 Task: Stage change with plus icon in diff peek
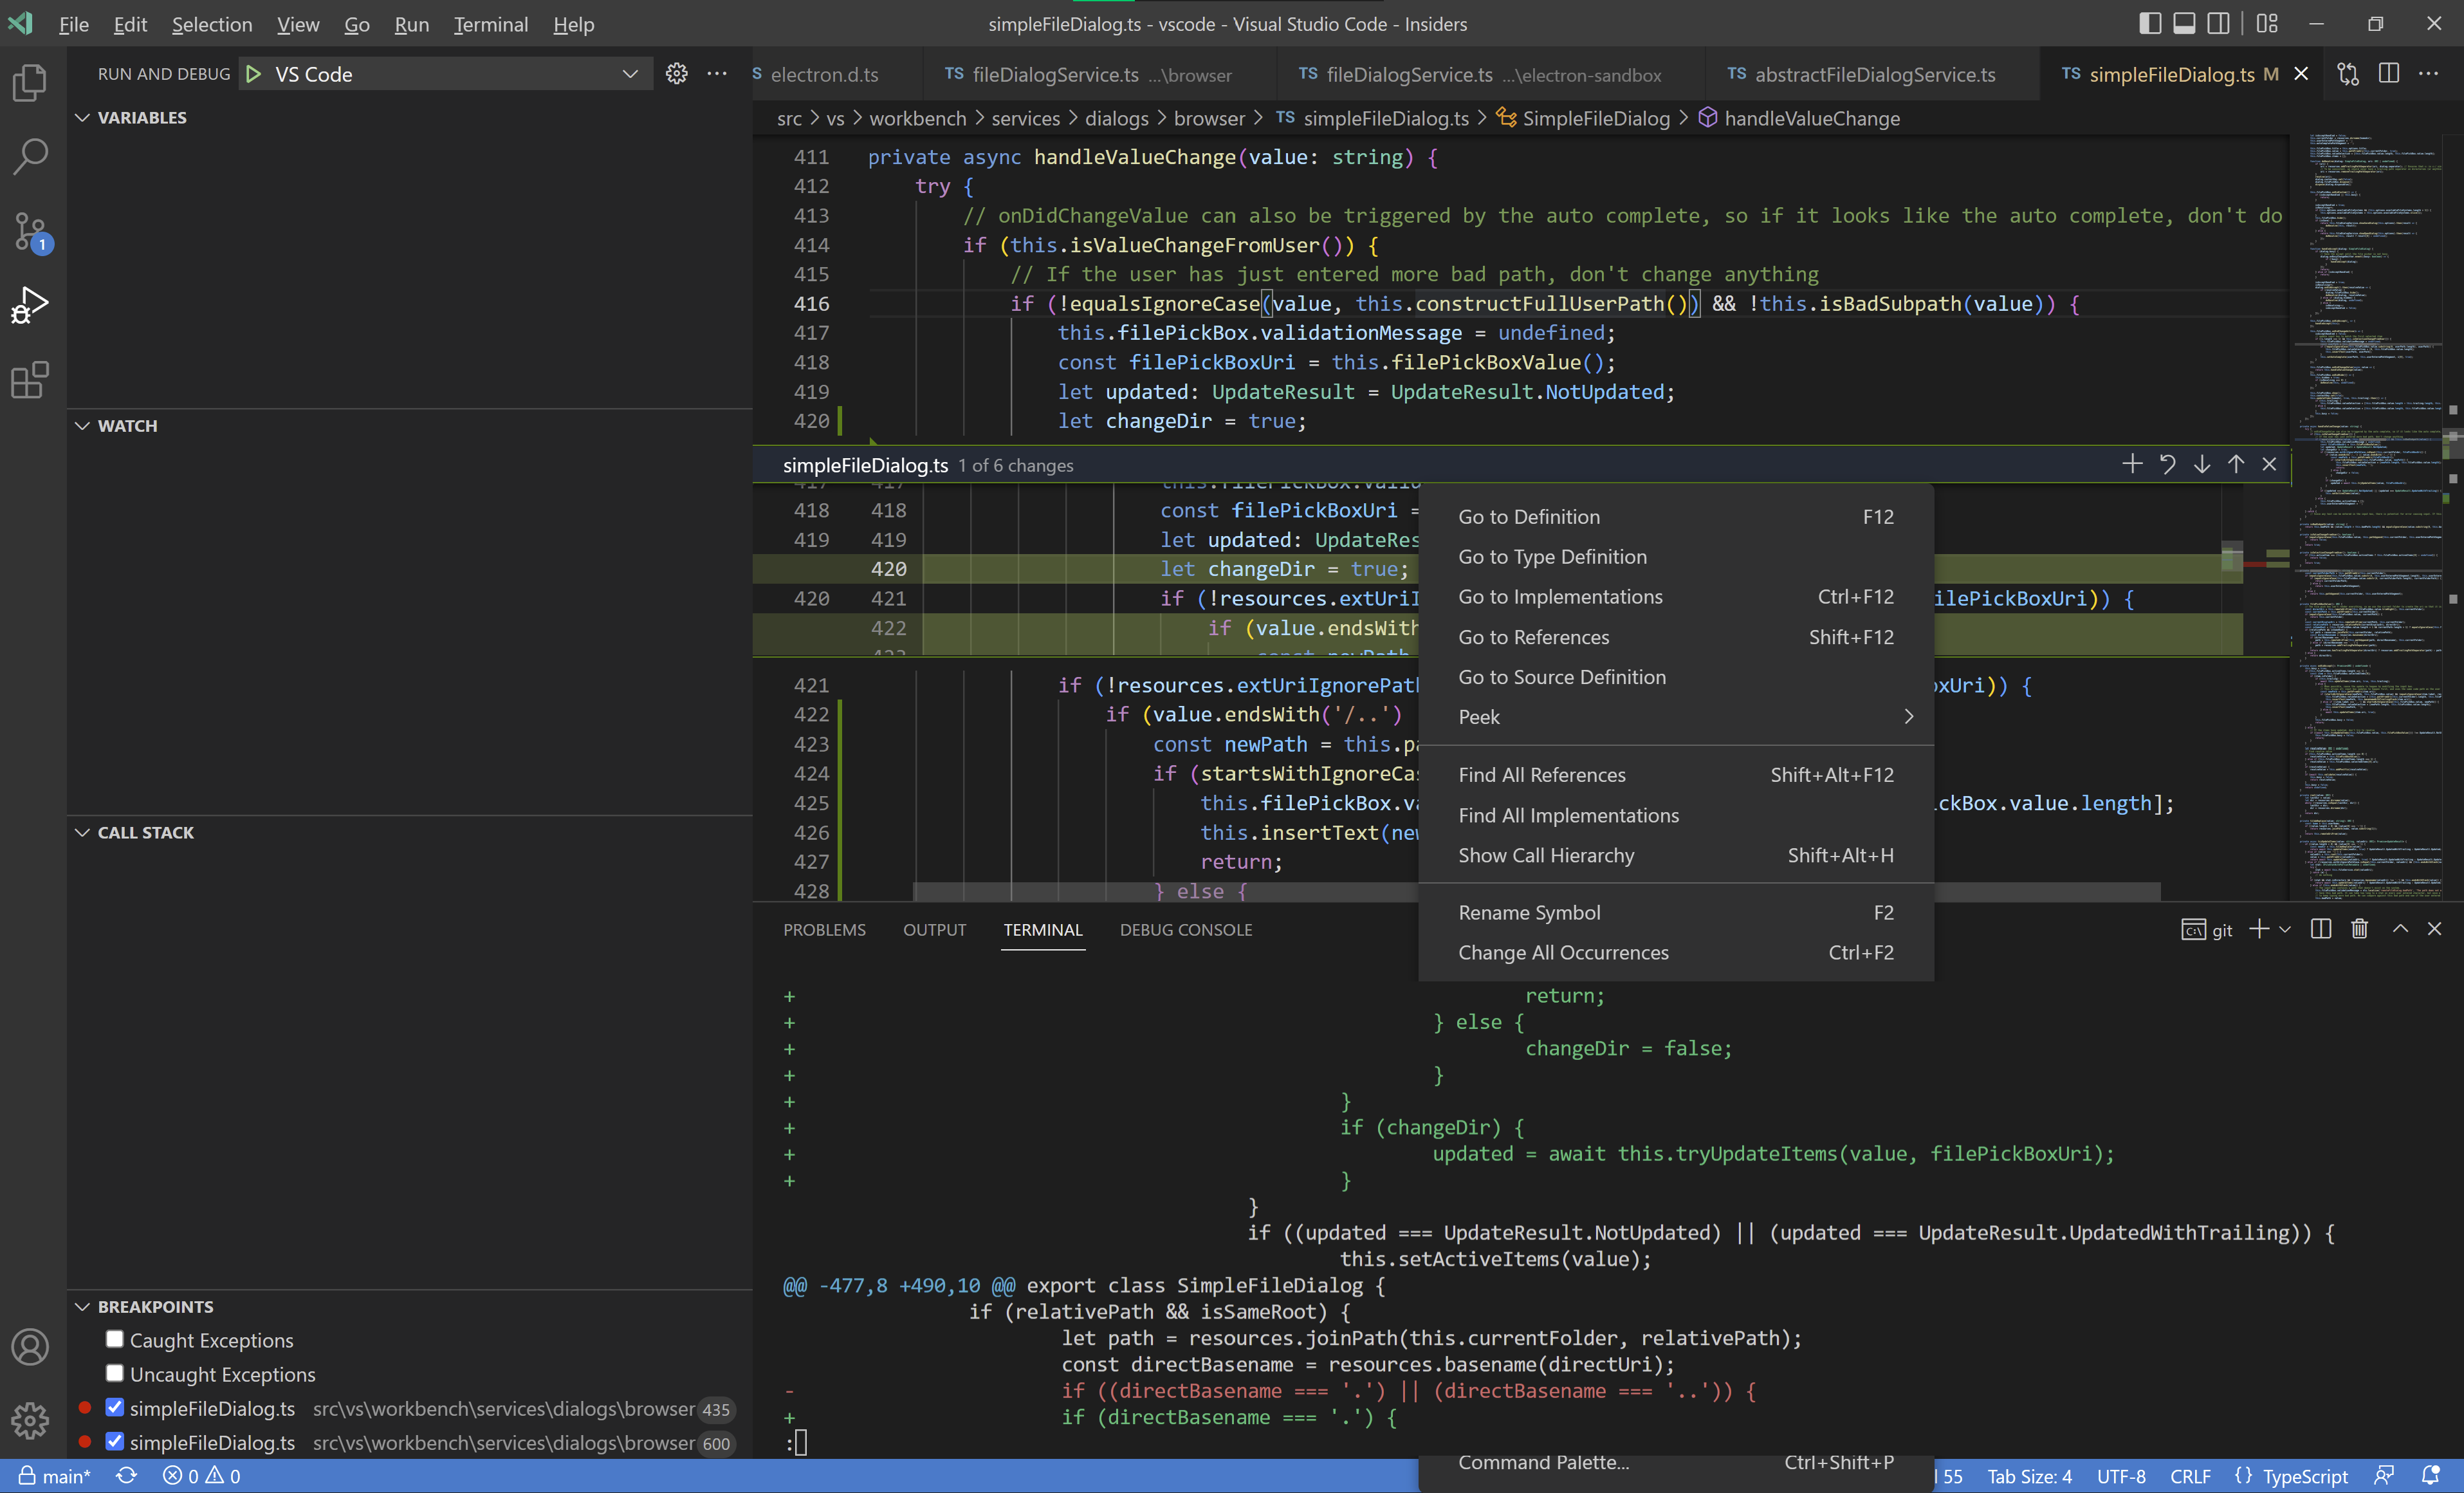pos(2132,464)
